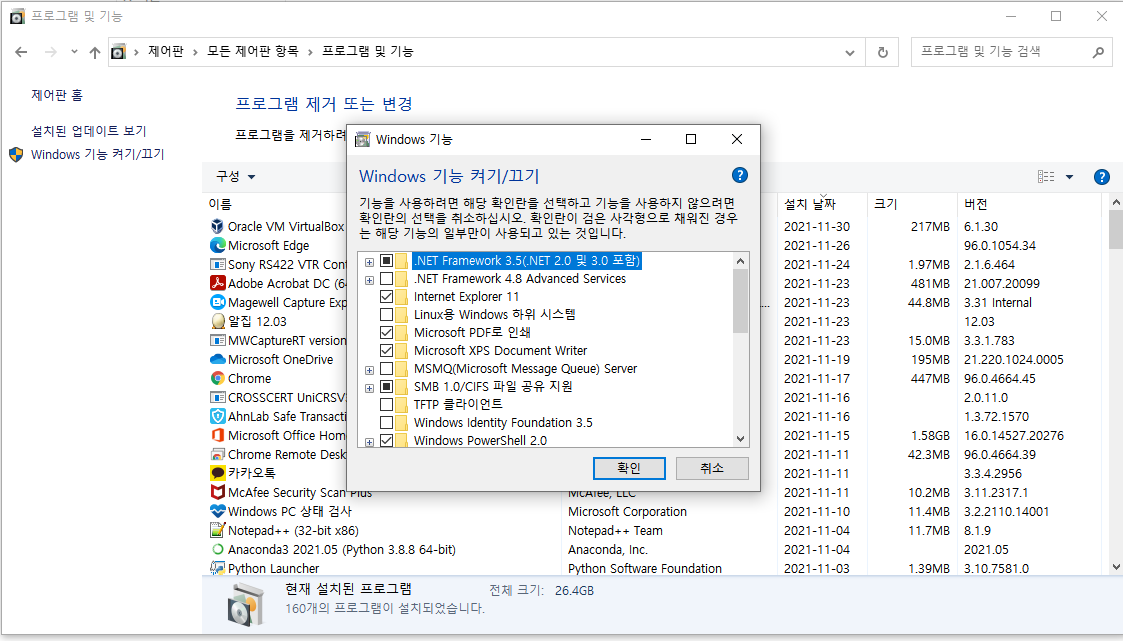Click the 알집 12.03 icon
This screenshot has height=641, width=1123.
217,322
